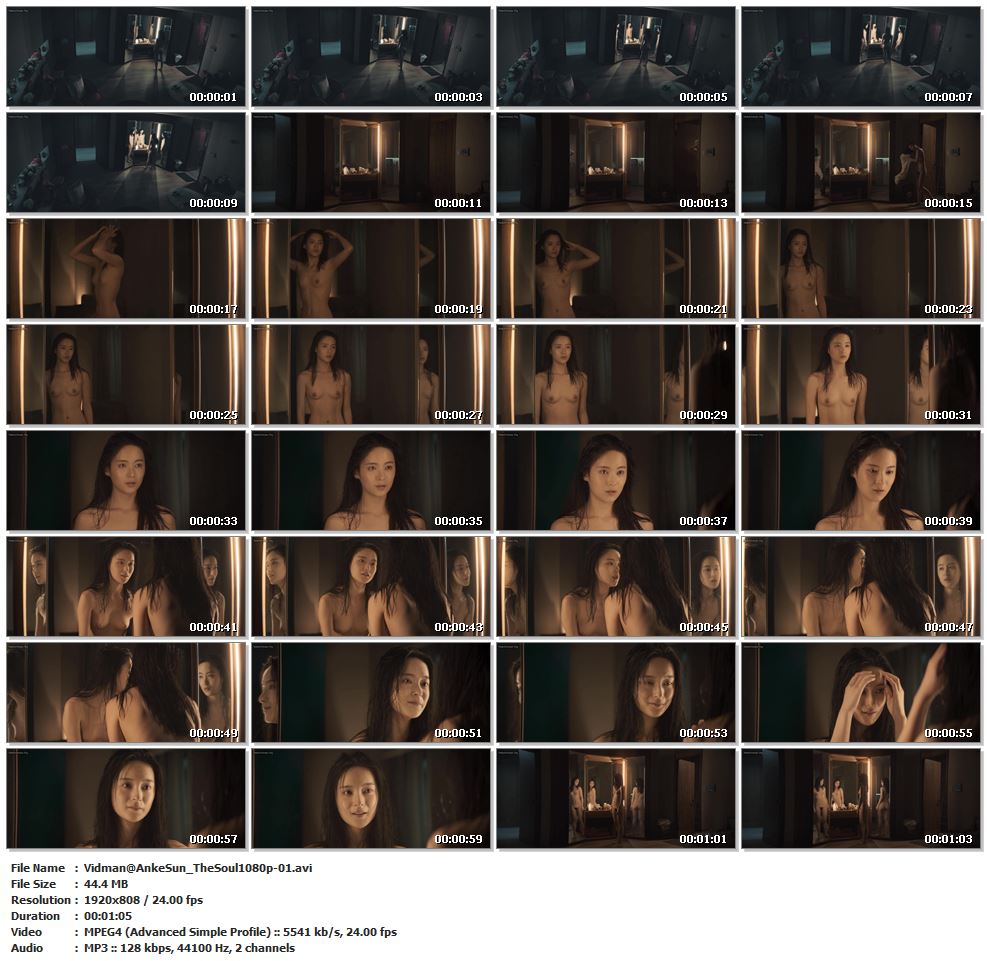
Task: Select the frame stamped 00:00:13
Action: point(616,162)
